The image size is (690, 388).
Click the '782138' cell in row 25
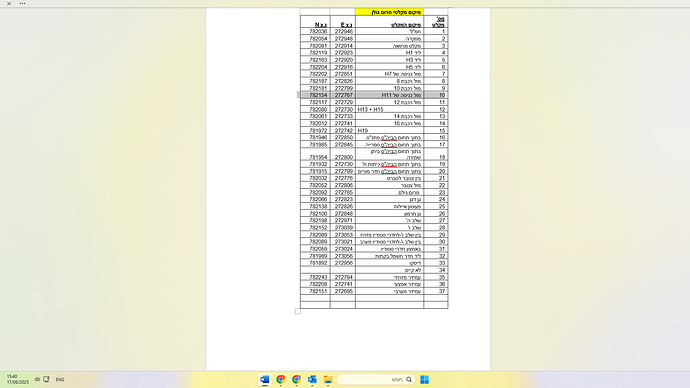(315, 206)
